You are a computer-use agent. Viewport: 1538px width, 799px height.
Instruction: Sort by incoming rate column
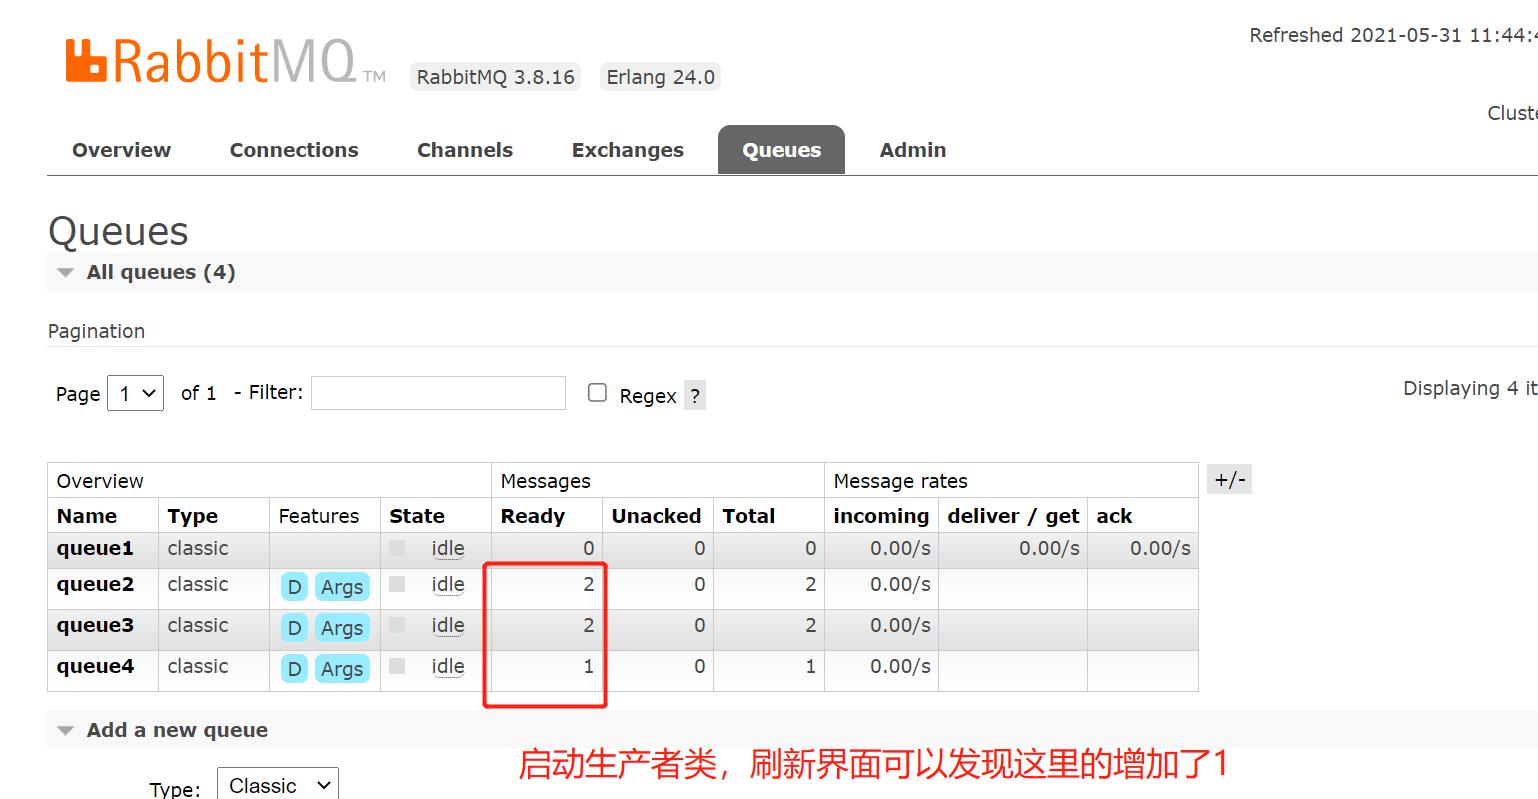click(881, 516)
